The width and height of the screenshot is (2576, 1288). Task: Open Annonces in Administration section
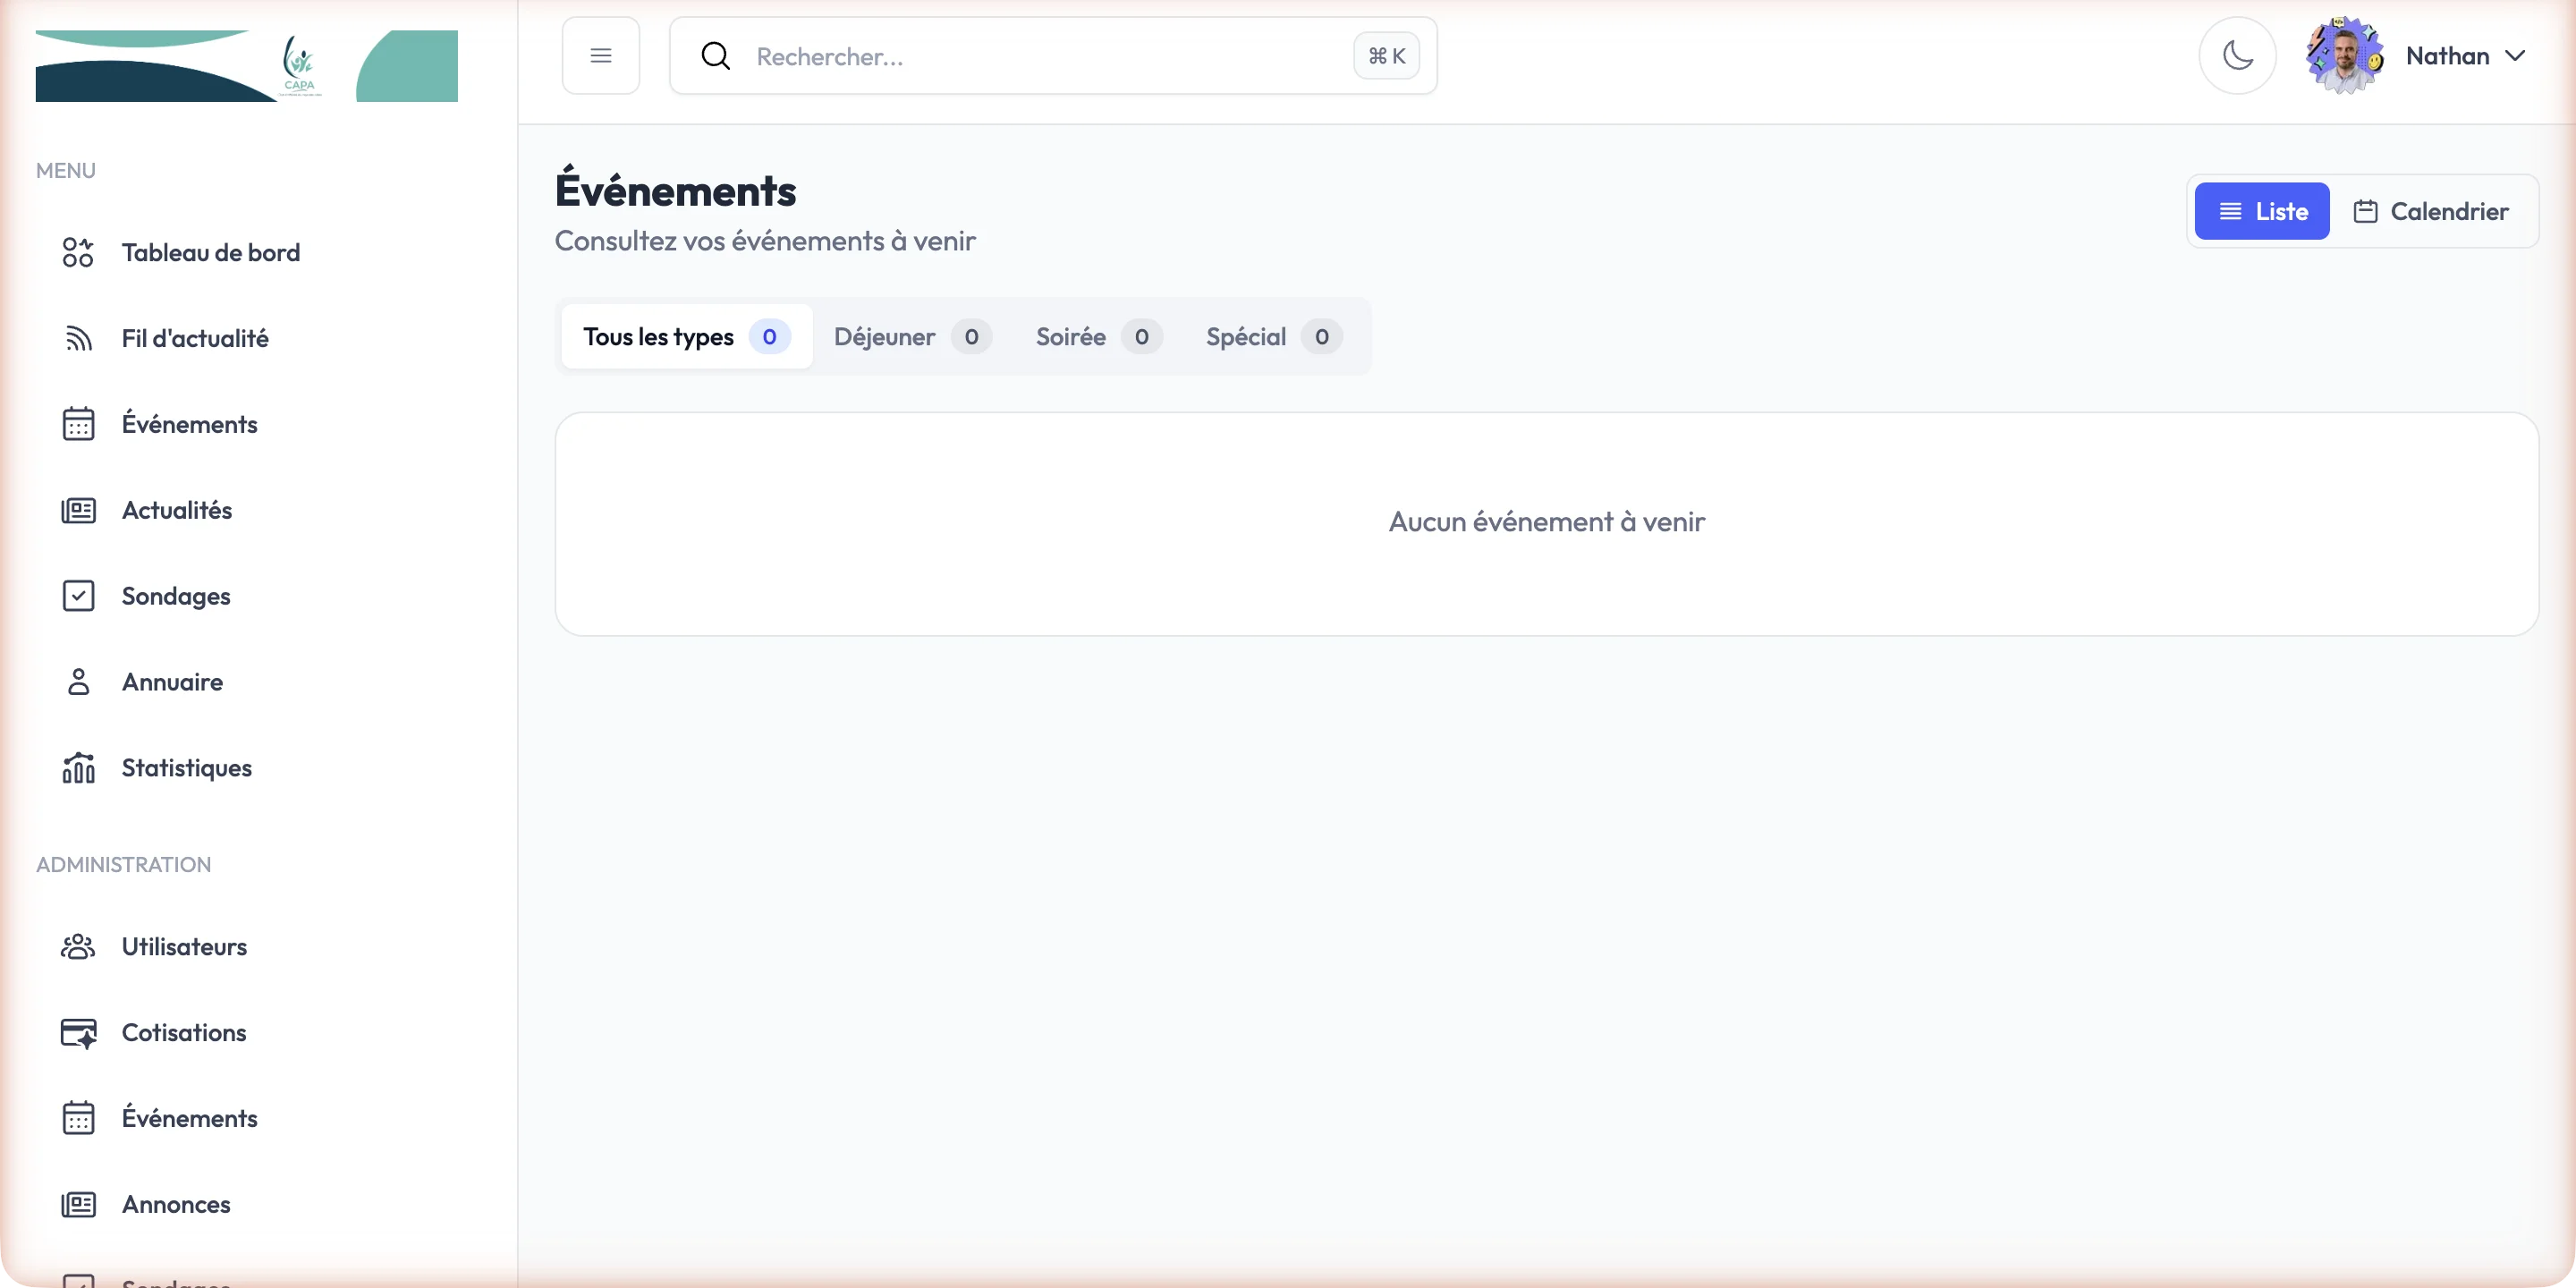[x=176, y=1204]
